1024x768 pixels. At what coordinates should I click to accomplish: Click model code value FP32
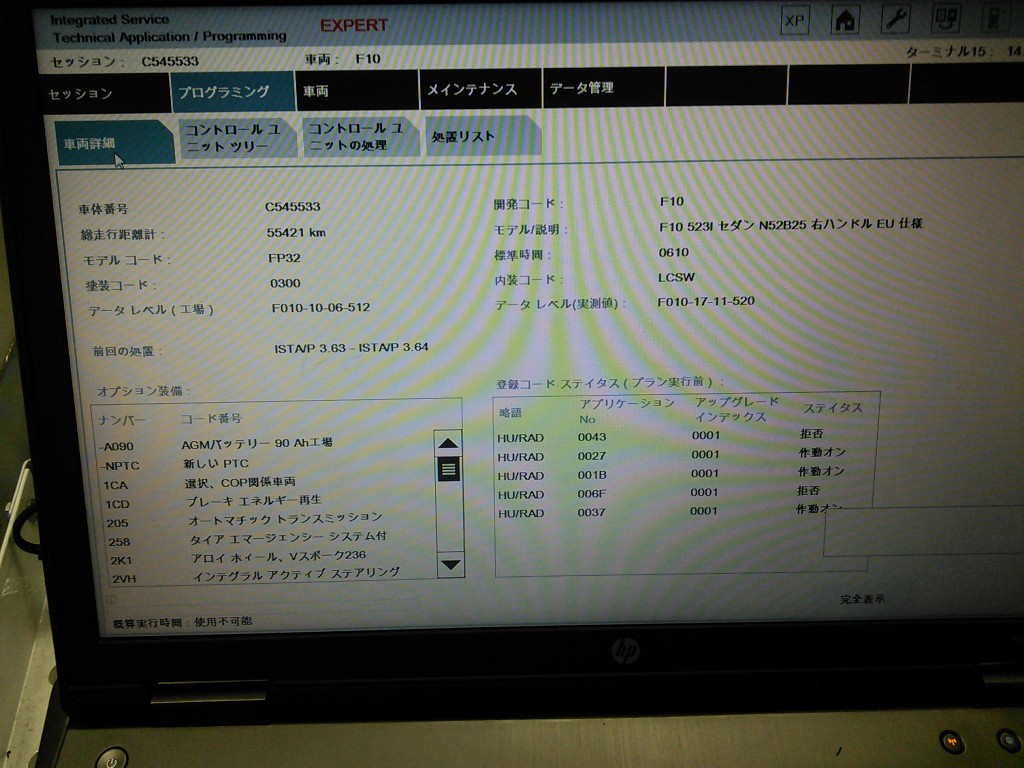point(284,257)
